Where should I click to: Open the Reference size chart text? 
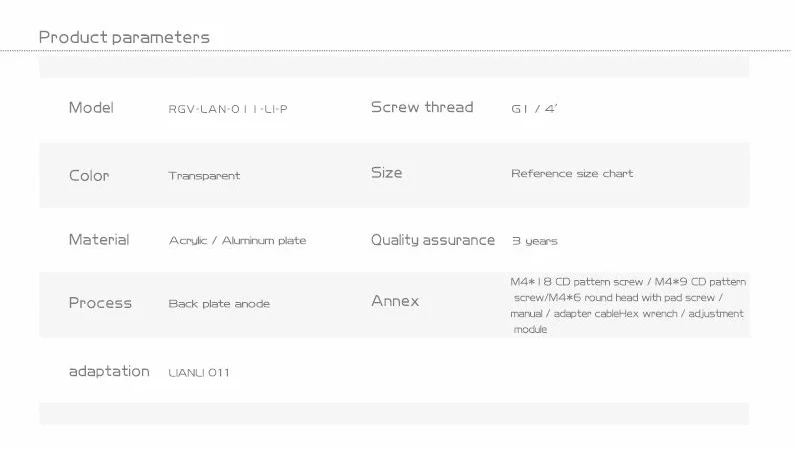pos(572,174)
